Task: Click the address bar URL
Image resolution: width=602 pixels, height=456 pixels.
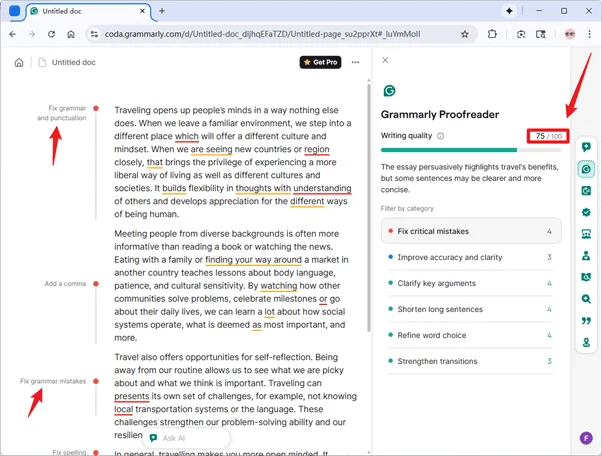Action: tap(263, 34)
